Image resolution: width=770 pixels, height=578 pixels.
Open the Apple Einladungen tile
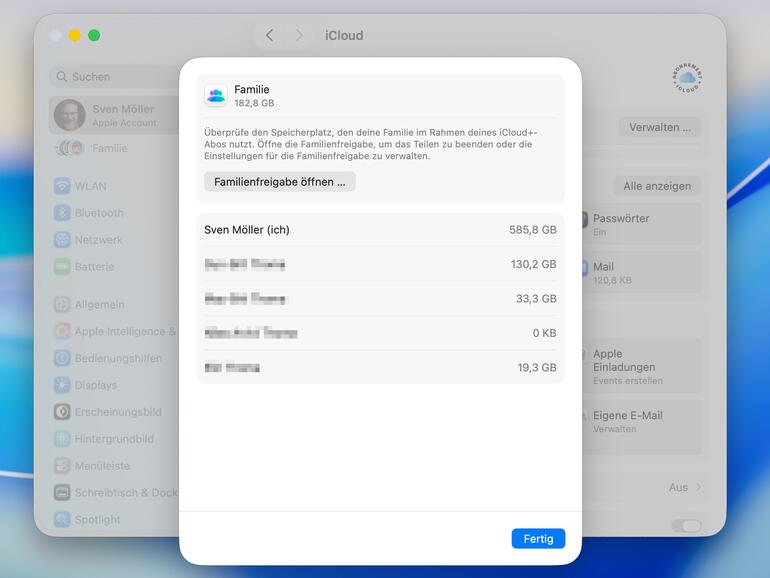coord(641,366)
